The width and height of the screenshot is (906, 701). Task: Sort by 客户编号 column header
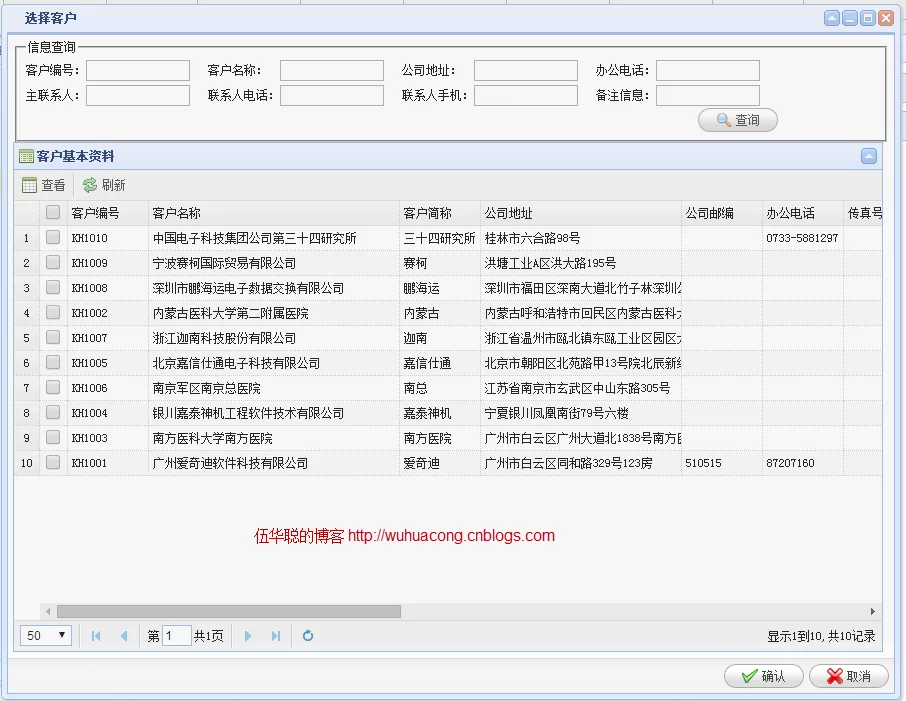point(107,213)
